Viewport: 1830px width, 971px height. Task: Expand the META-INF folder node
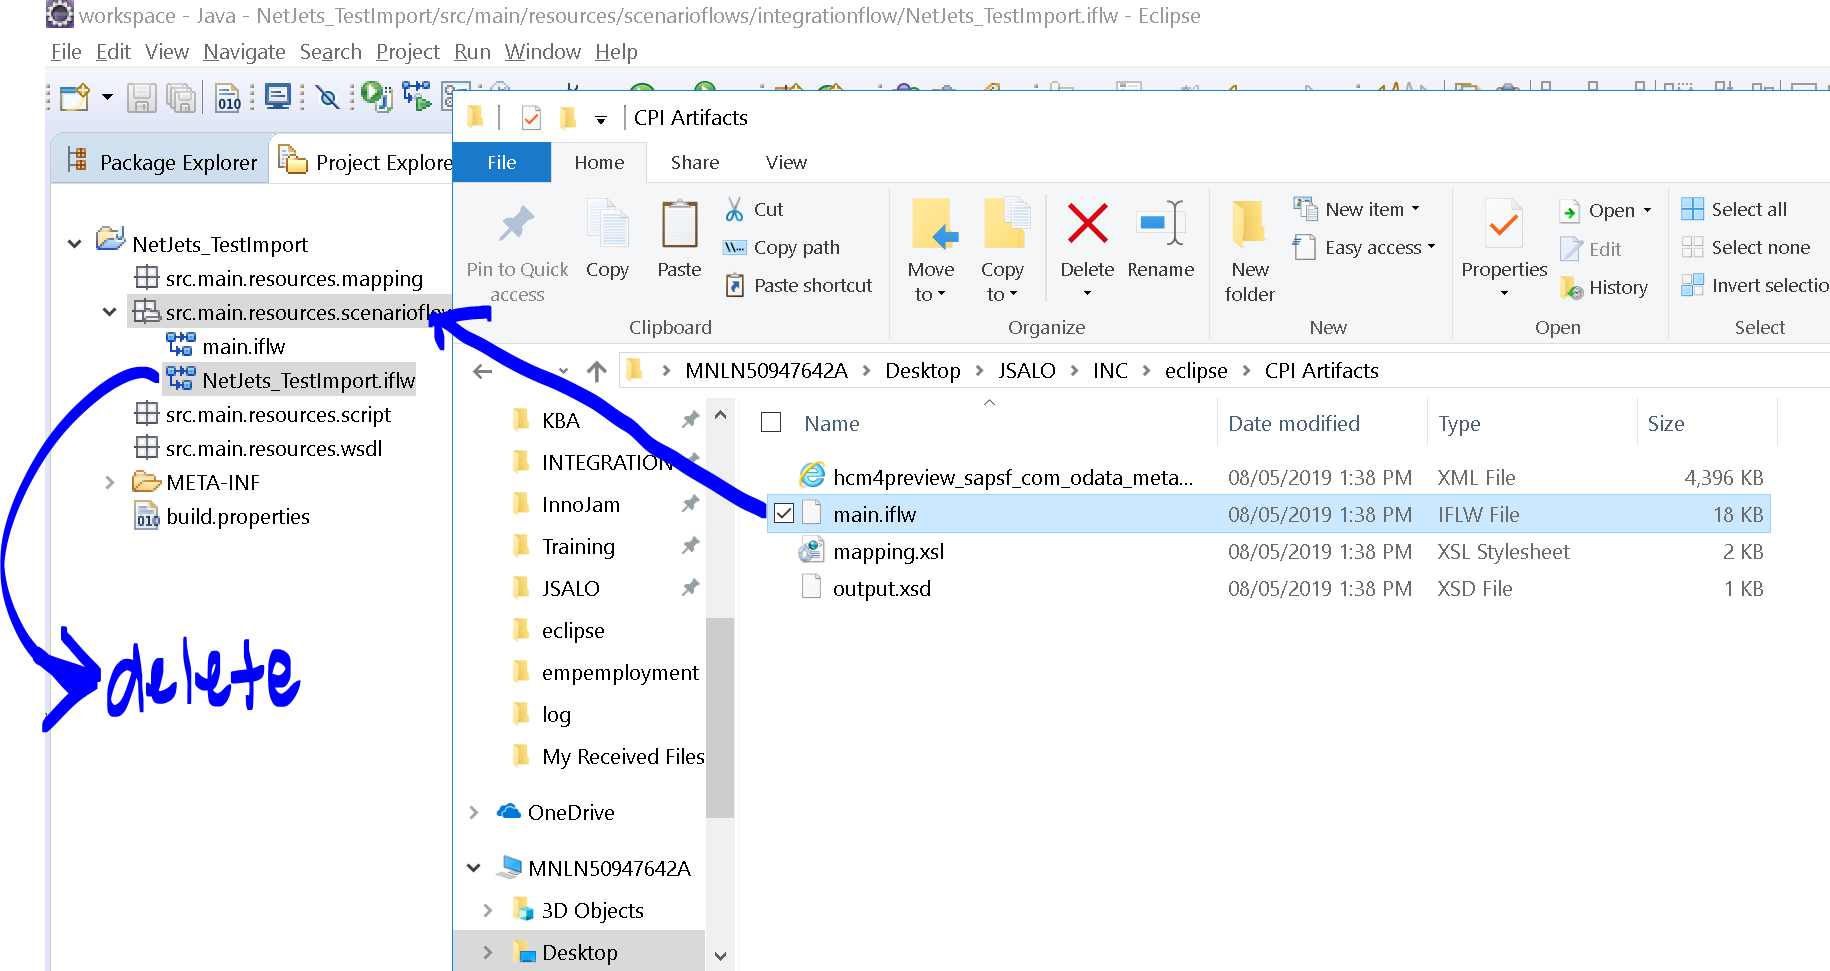(x=109, y=482)
